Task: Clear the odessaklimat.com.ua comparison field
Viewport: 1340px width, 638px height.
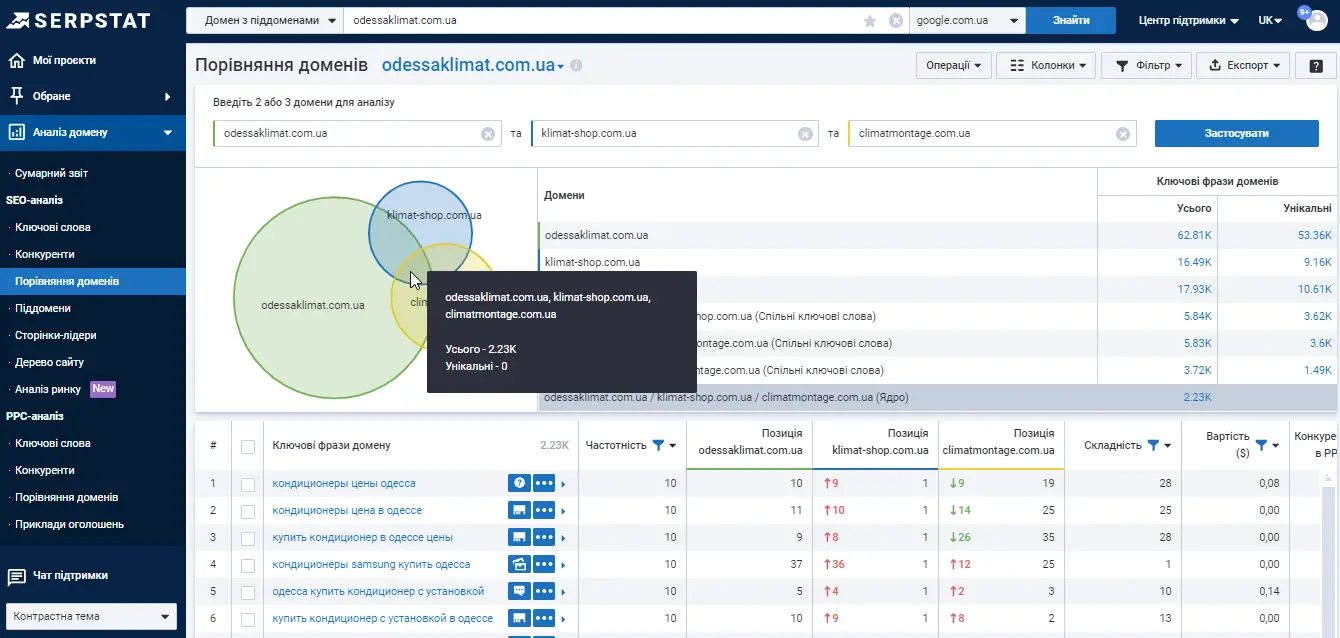Action: [x=487, y=134]
